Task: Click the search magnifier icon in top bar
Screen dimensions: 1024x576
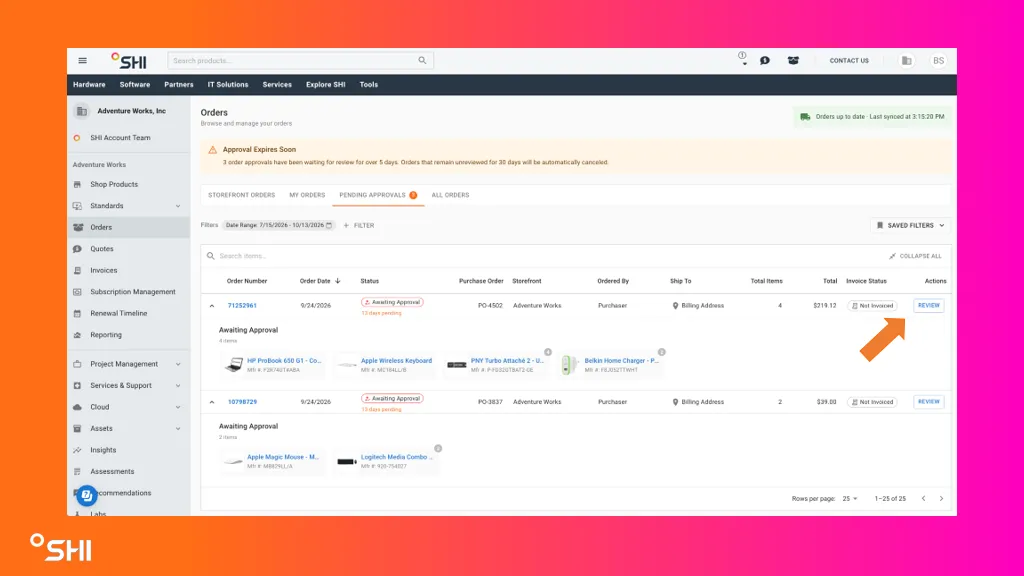Action: click(423, 61)
